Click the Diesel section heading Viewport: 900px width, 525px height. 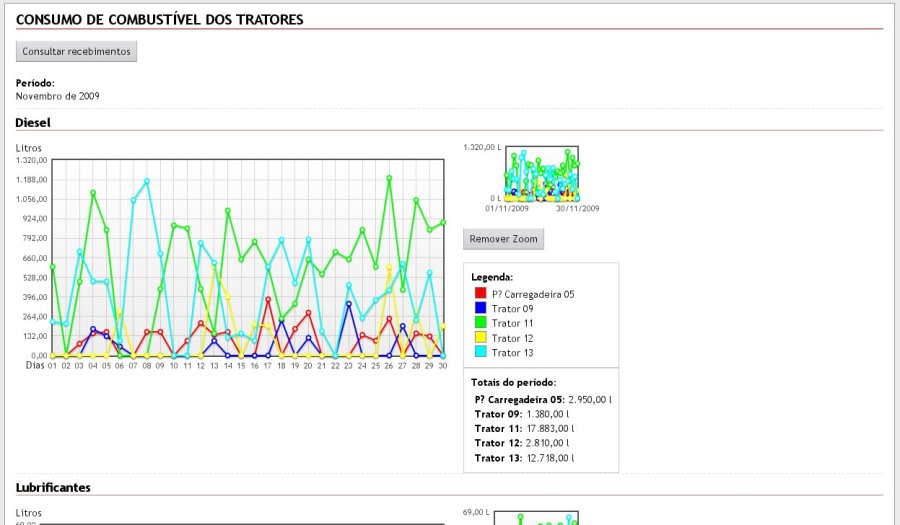(x=33, y=122)
